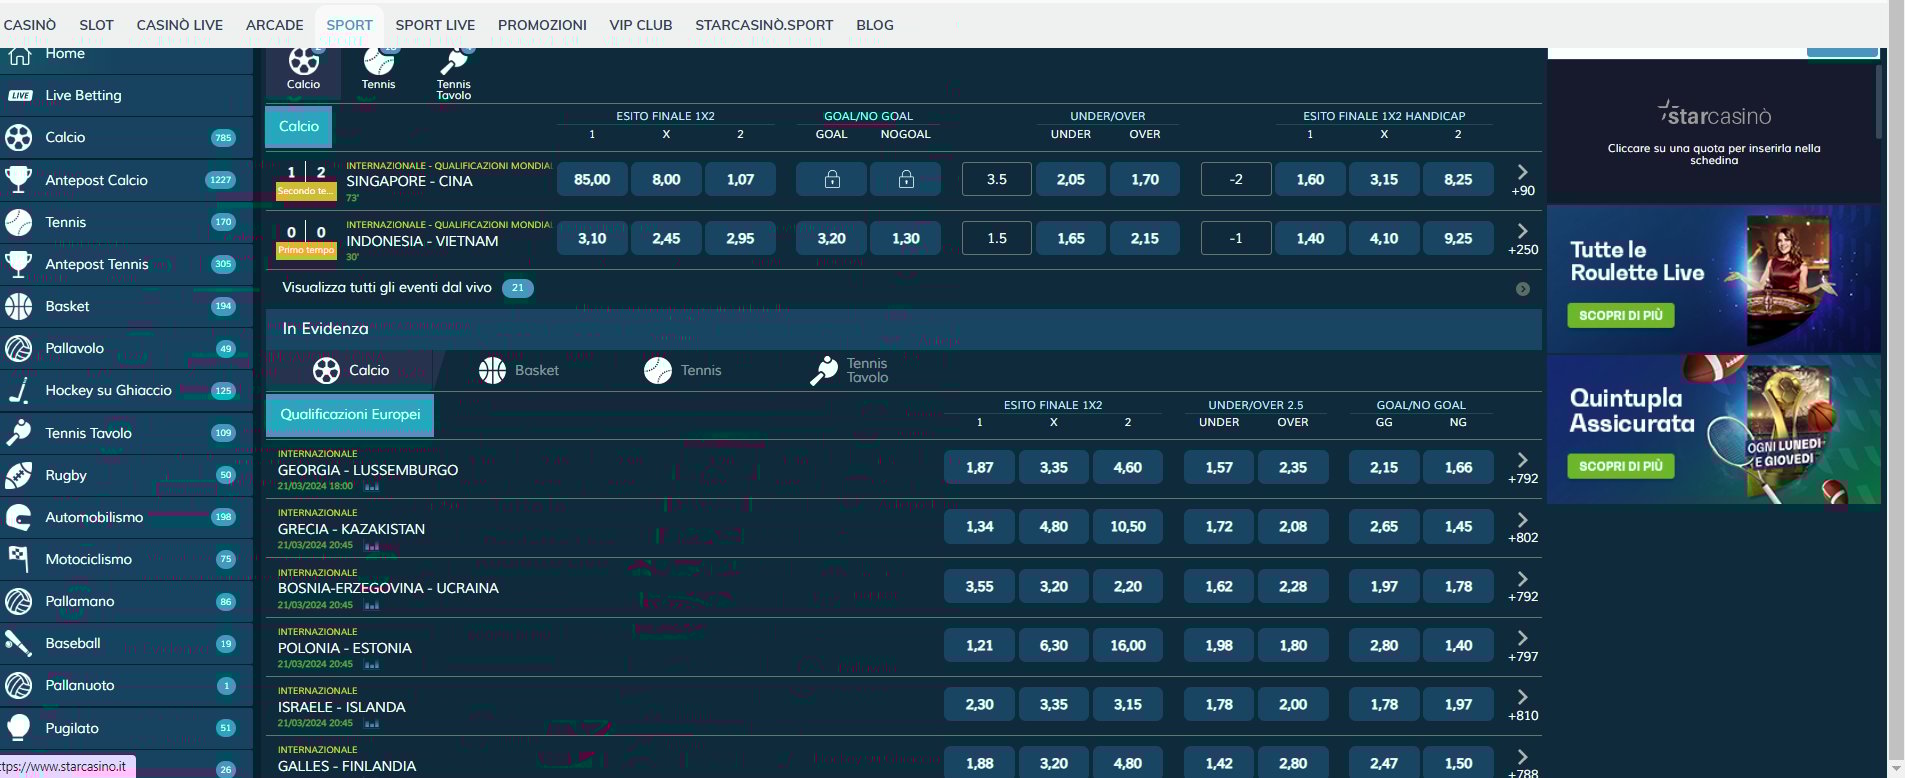Open the CASINÒ menu item
1905x778 pixels.
(30, 25)
